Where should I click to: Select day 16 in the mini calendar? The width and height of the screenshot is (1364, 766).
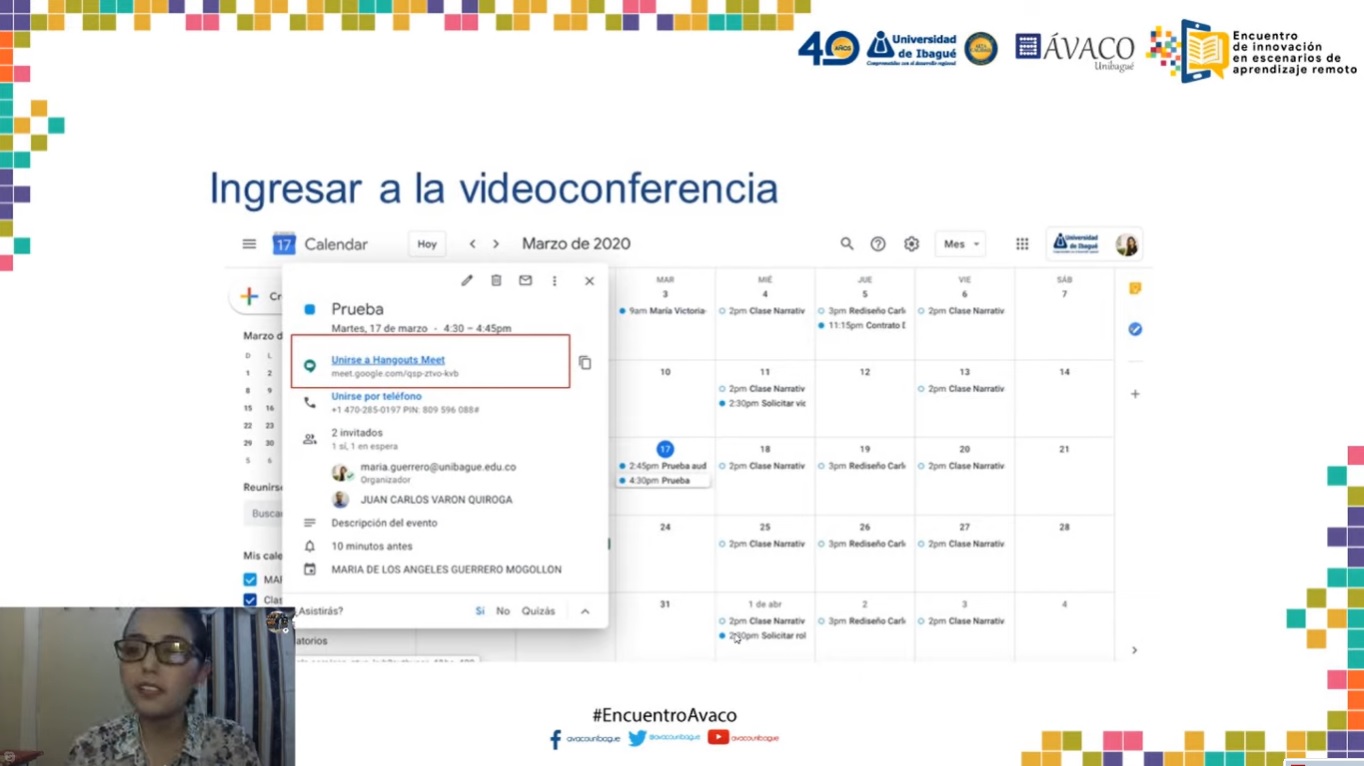pos(269,408)
